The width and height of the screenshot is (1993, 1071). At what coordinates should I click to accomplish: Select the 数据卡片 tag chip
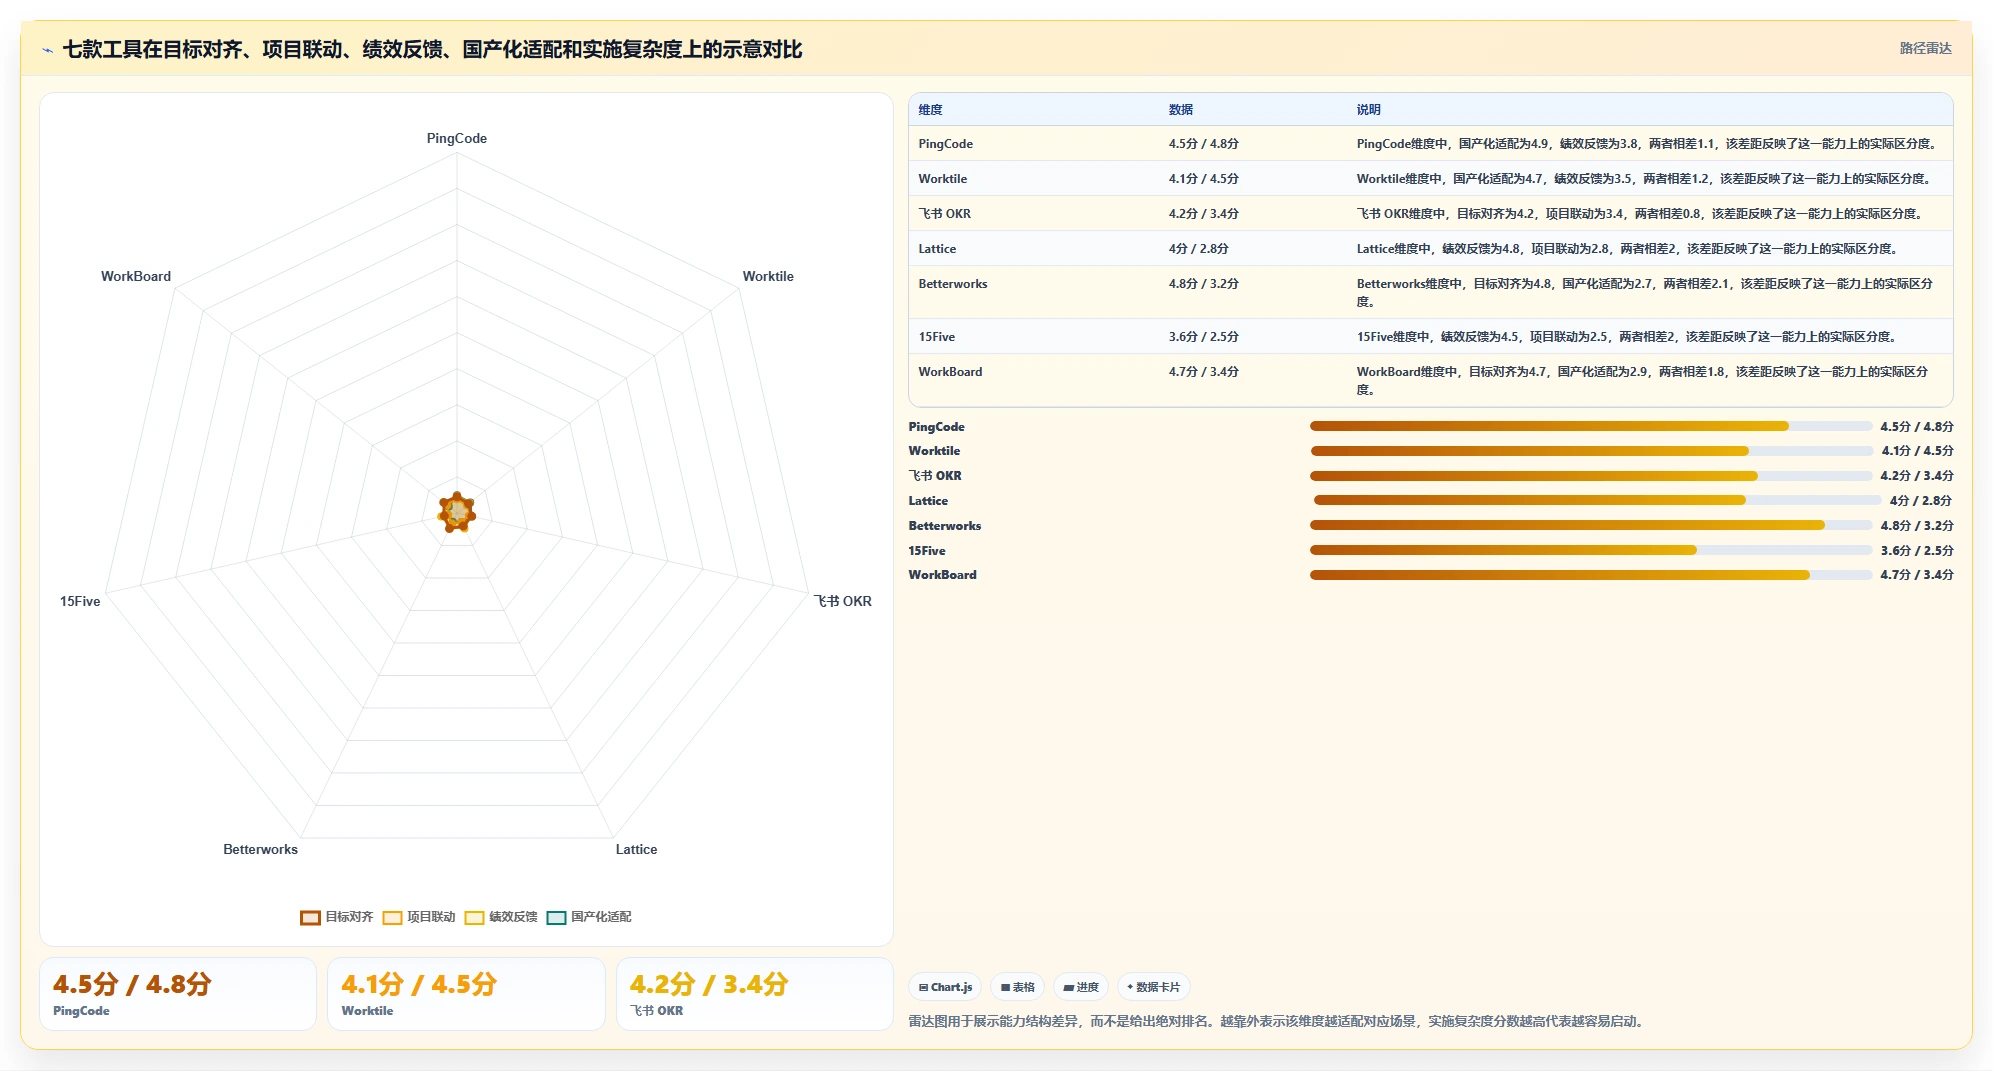1153,987
